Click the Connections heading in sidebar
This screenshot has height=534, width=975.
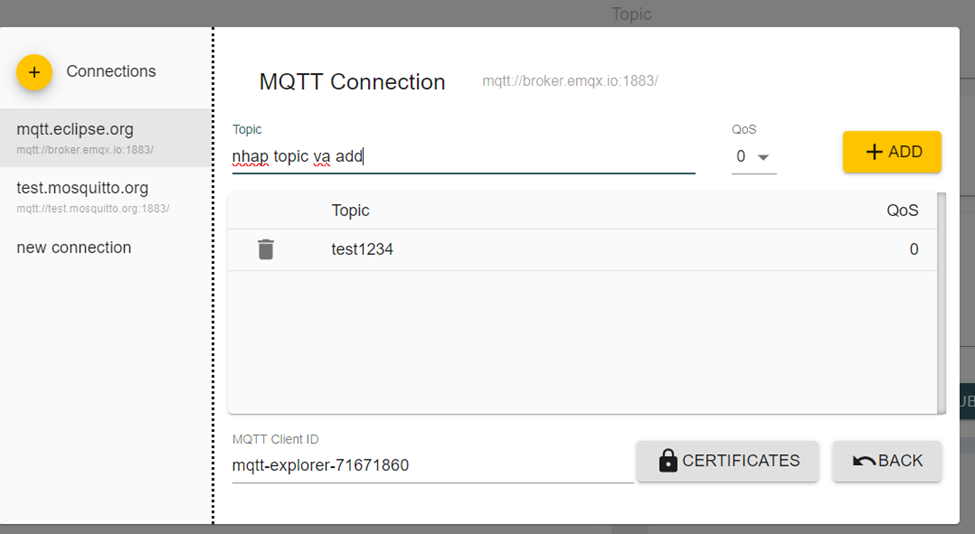111,72
